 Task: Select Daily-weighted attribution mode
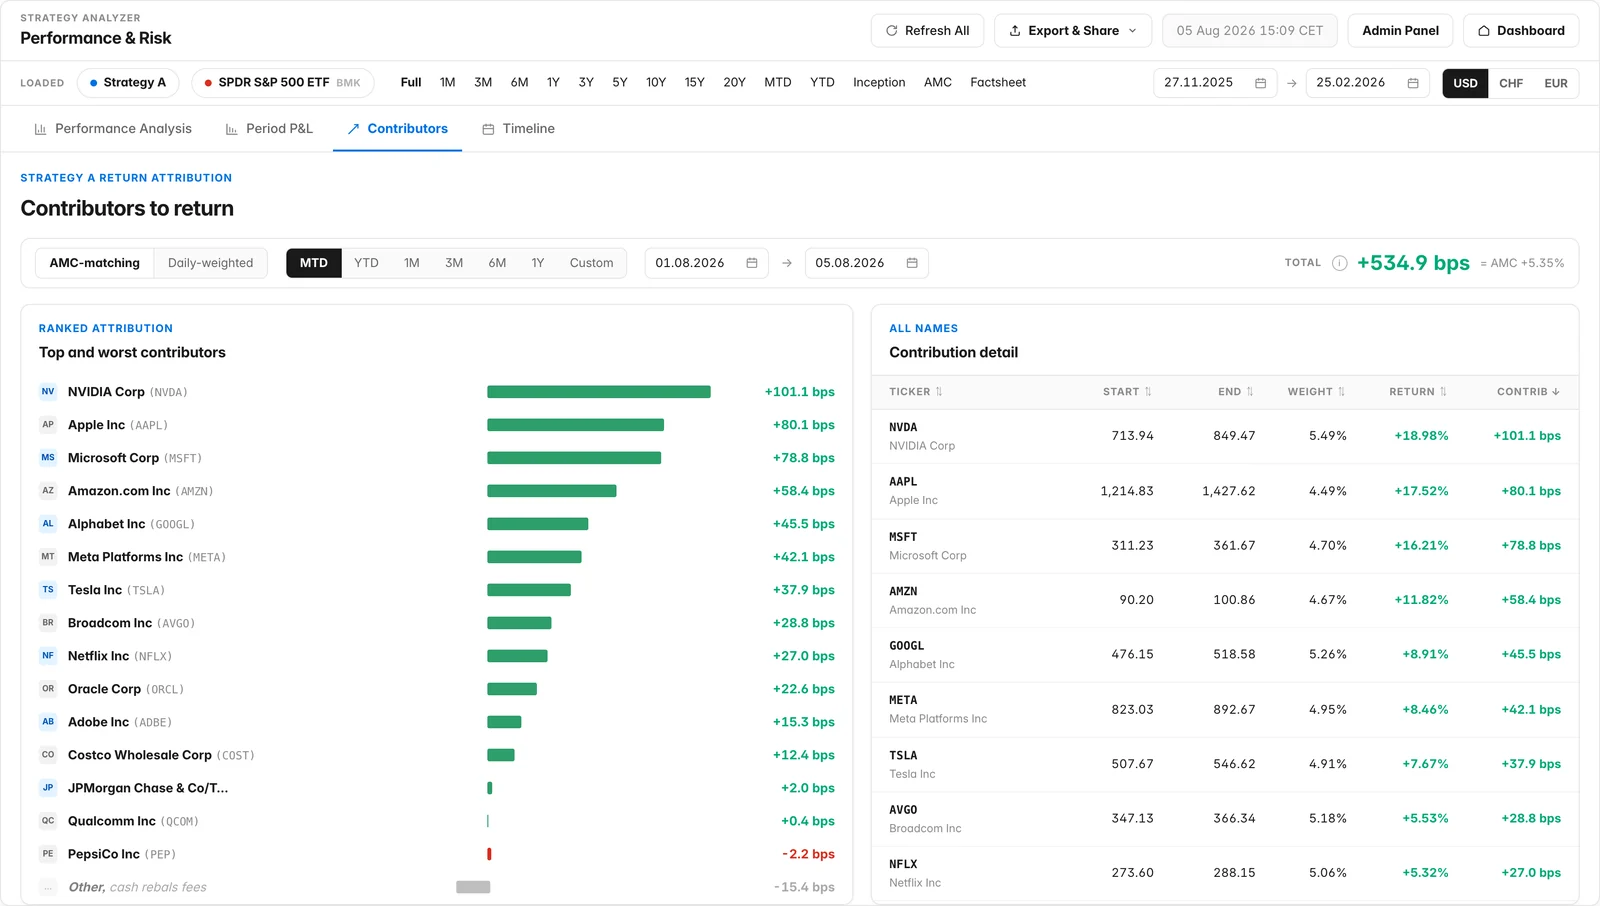pyautogui.click(x=210, y=263)
